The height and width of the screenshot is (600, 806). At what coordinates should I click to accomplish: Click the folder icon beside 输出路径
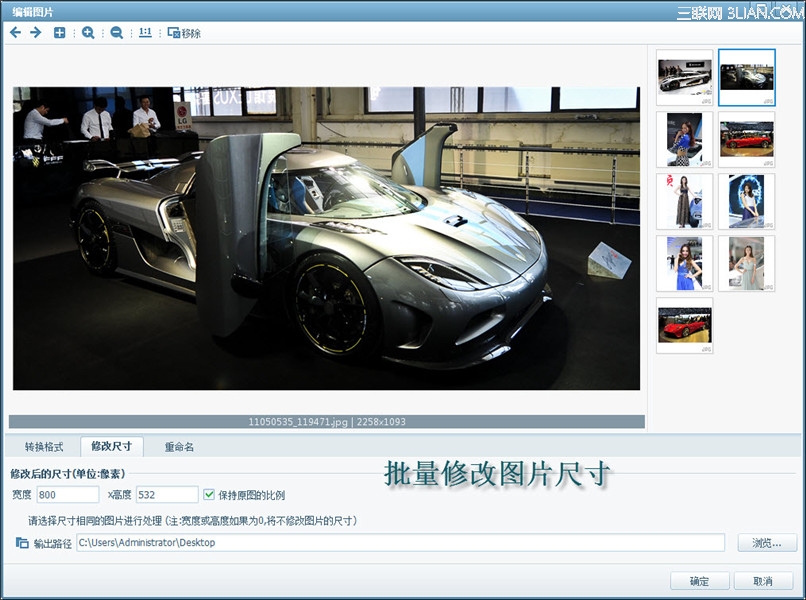tap(22, 543)
